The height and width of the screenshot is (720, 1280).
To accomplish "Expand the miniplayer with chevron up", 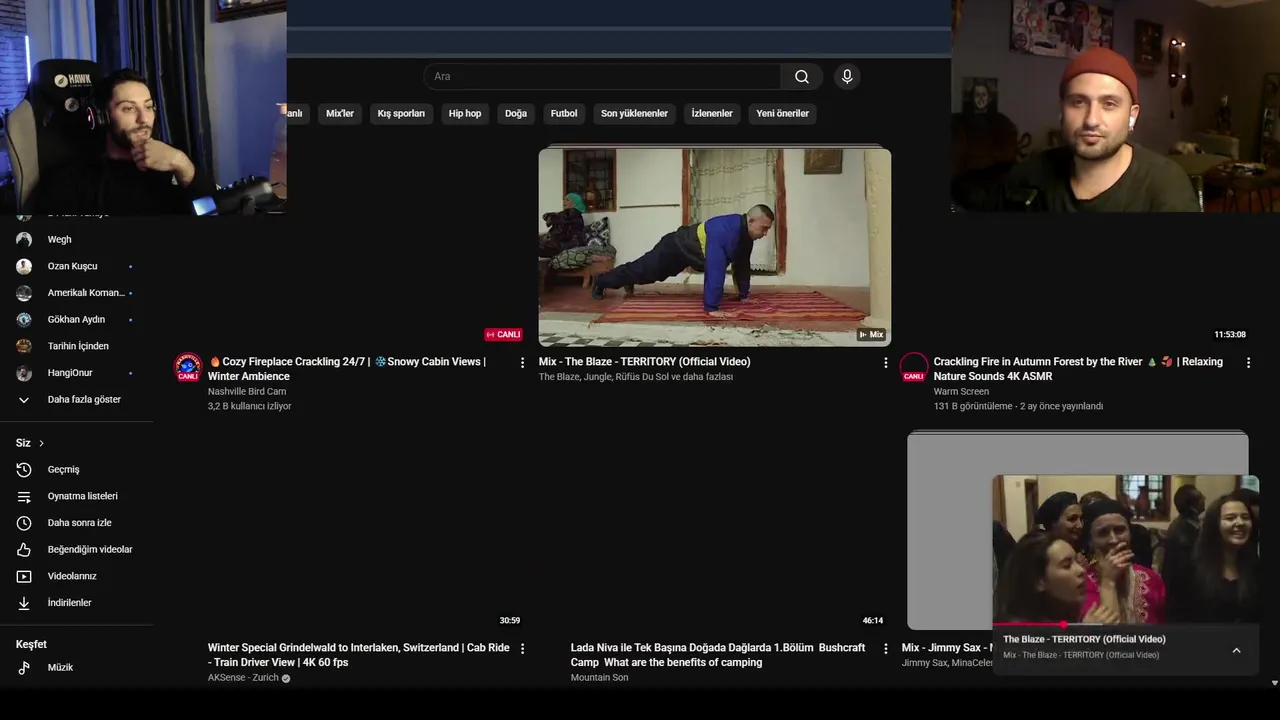I will pos(1236,650).
